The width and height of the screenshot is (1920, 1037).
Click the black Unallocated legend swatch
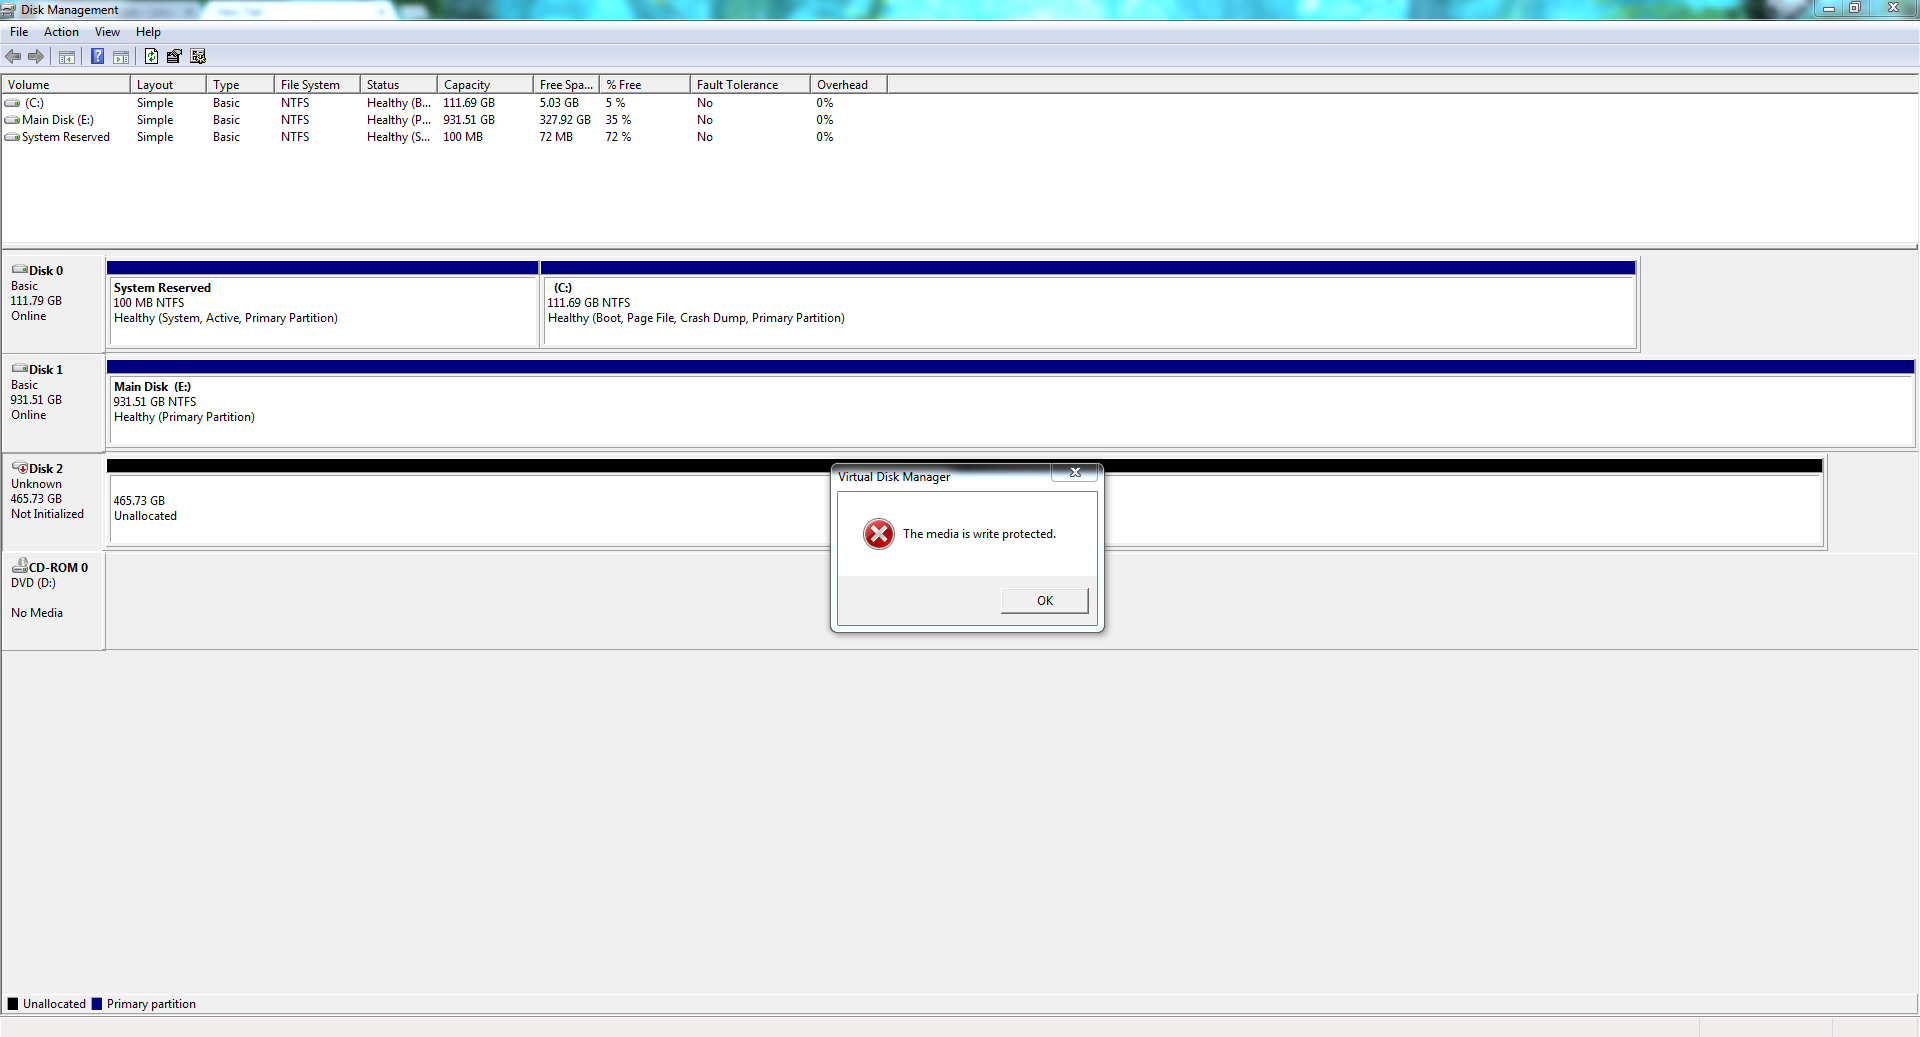pyautogui.click(x=13, y=1004)
